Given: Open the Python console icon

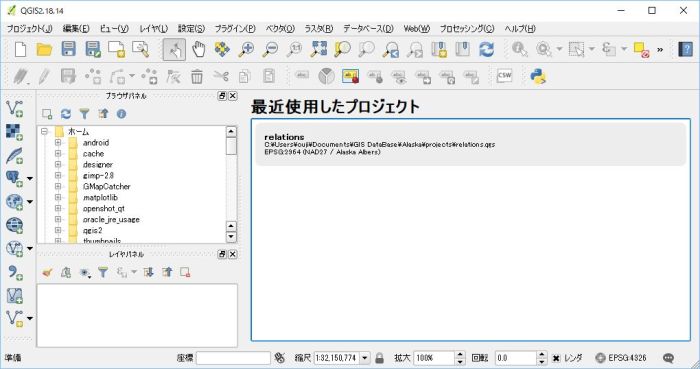Looking at the screenshot, I should [538, 77].
